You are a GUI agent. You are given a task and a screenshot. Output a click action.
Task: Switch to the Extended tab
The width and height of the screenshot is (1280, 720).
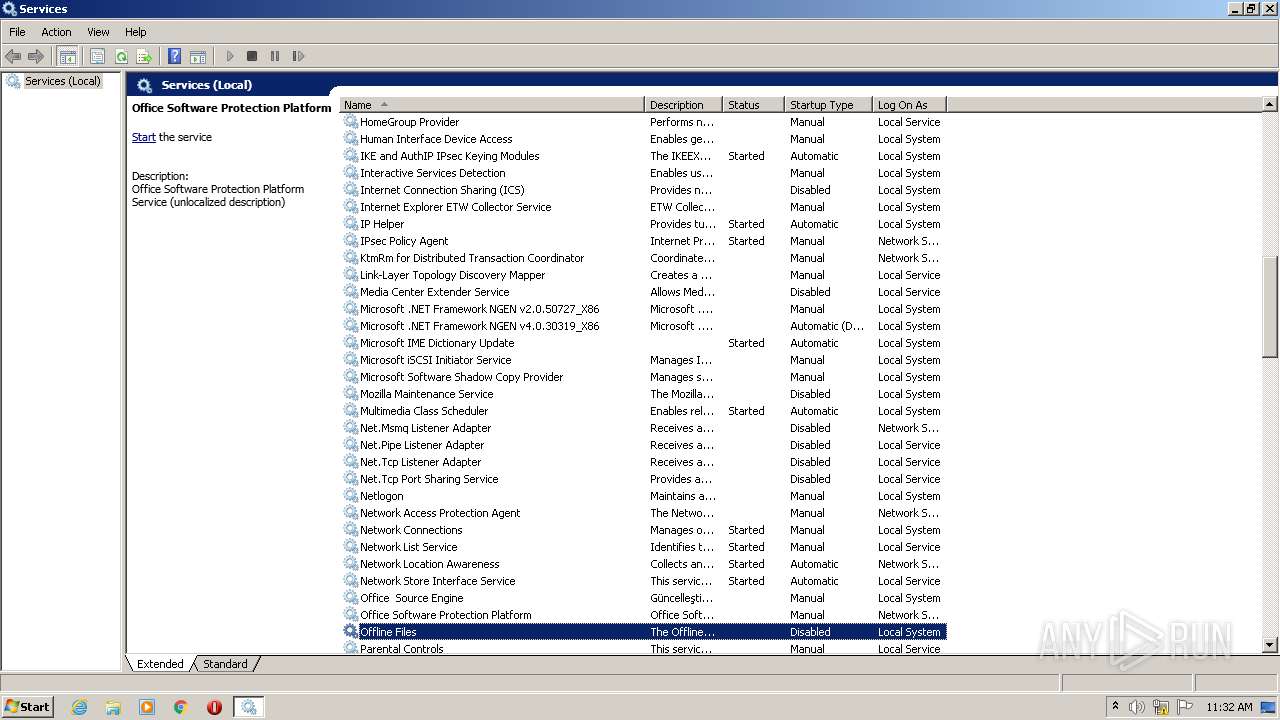point(160,664)
